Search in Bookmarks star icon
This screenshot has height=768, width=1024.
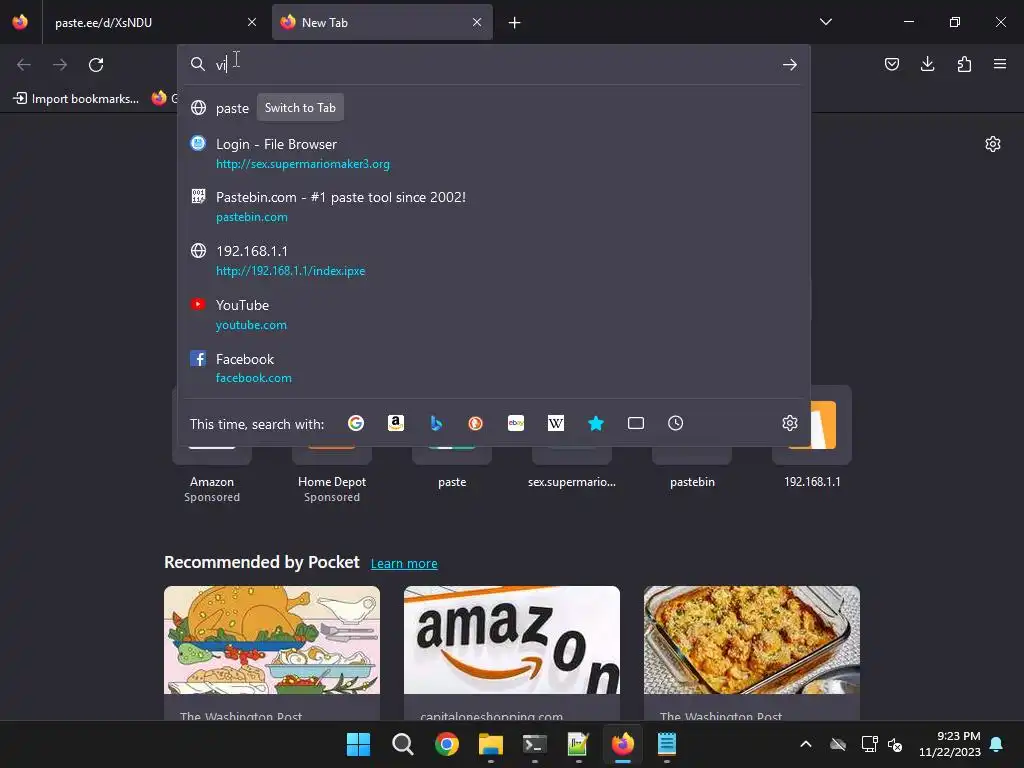click(x=596, y=423)
